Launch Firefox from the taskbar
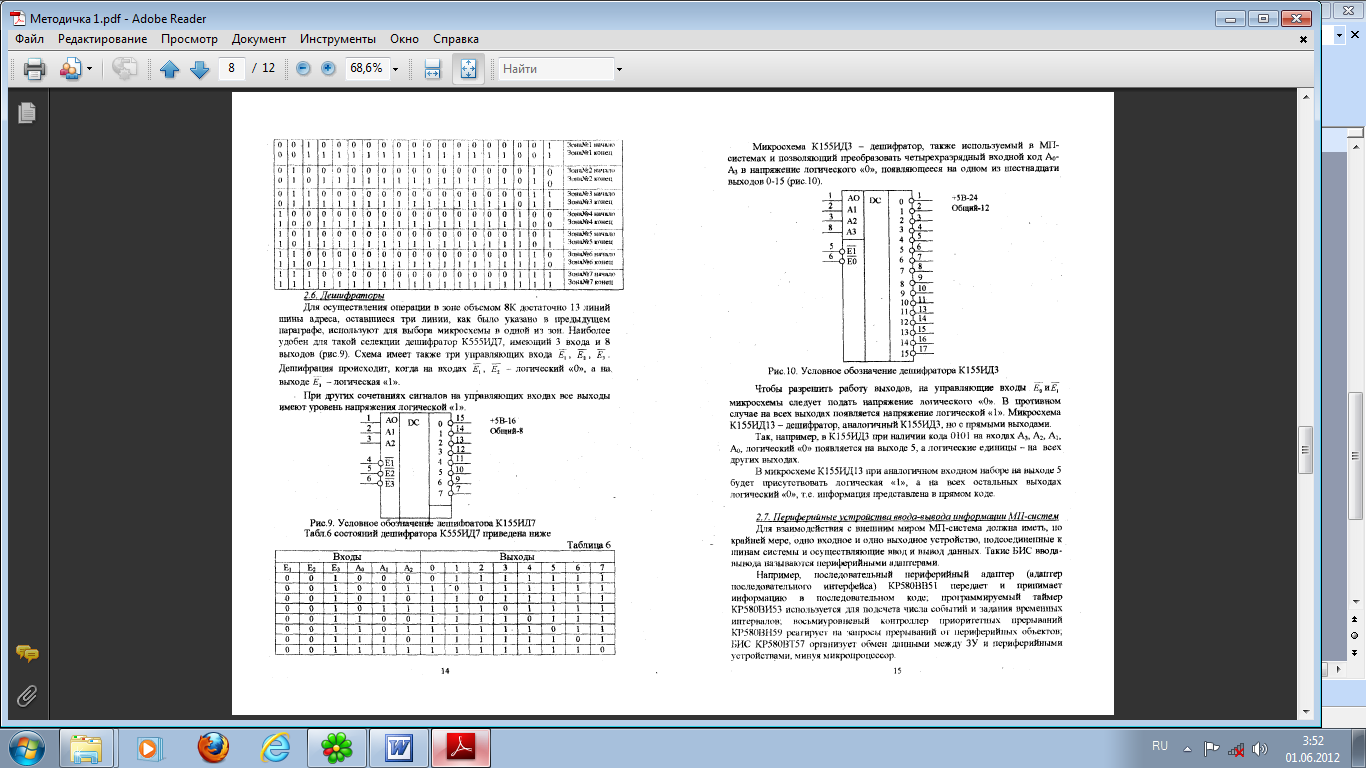 tap(212, 747)
